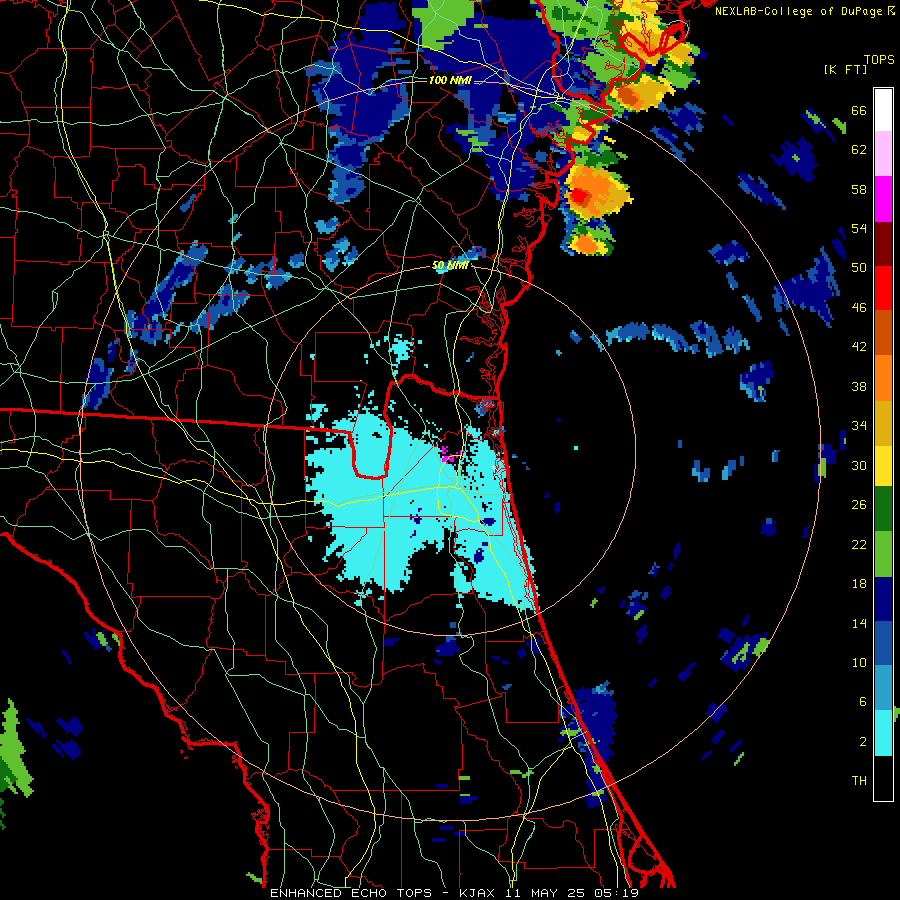Screen dimensions: 900x900
Task: Click the magenta echo pixels at radar center
Action: click(x=448, y=456)
